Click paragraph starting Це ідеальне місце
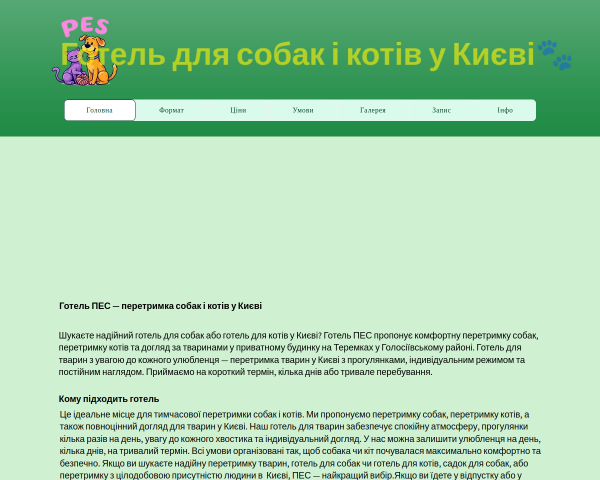This screenshot has width=600, height=480. click(300, 445)
